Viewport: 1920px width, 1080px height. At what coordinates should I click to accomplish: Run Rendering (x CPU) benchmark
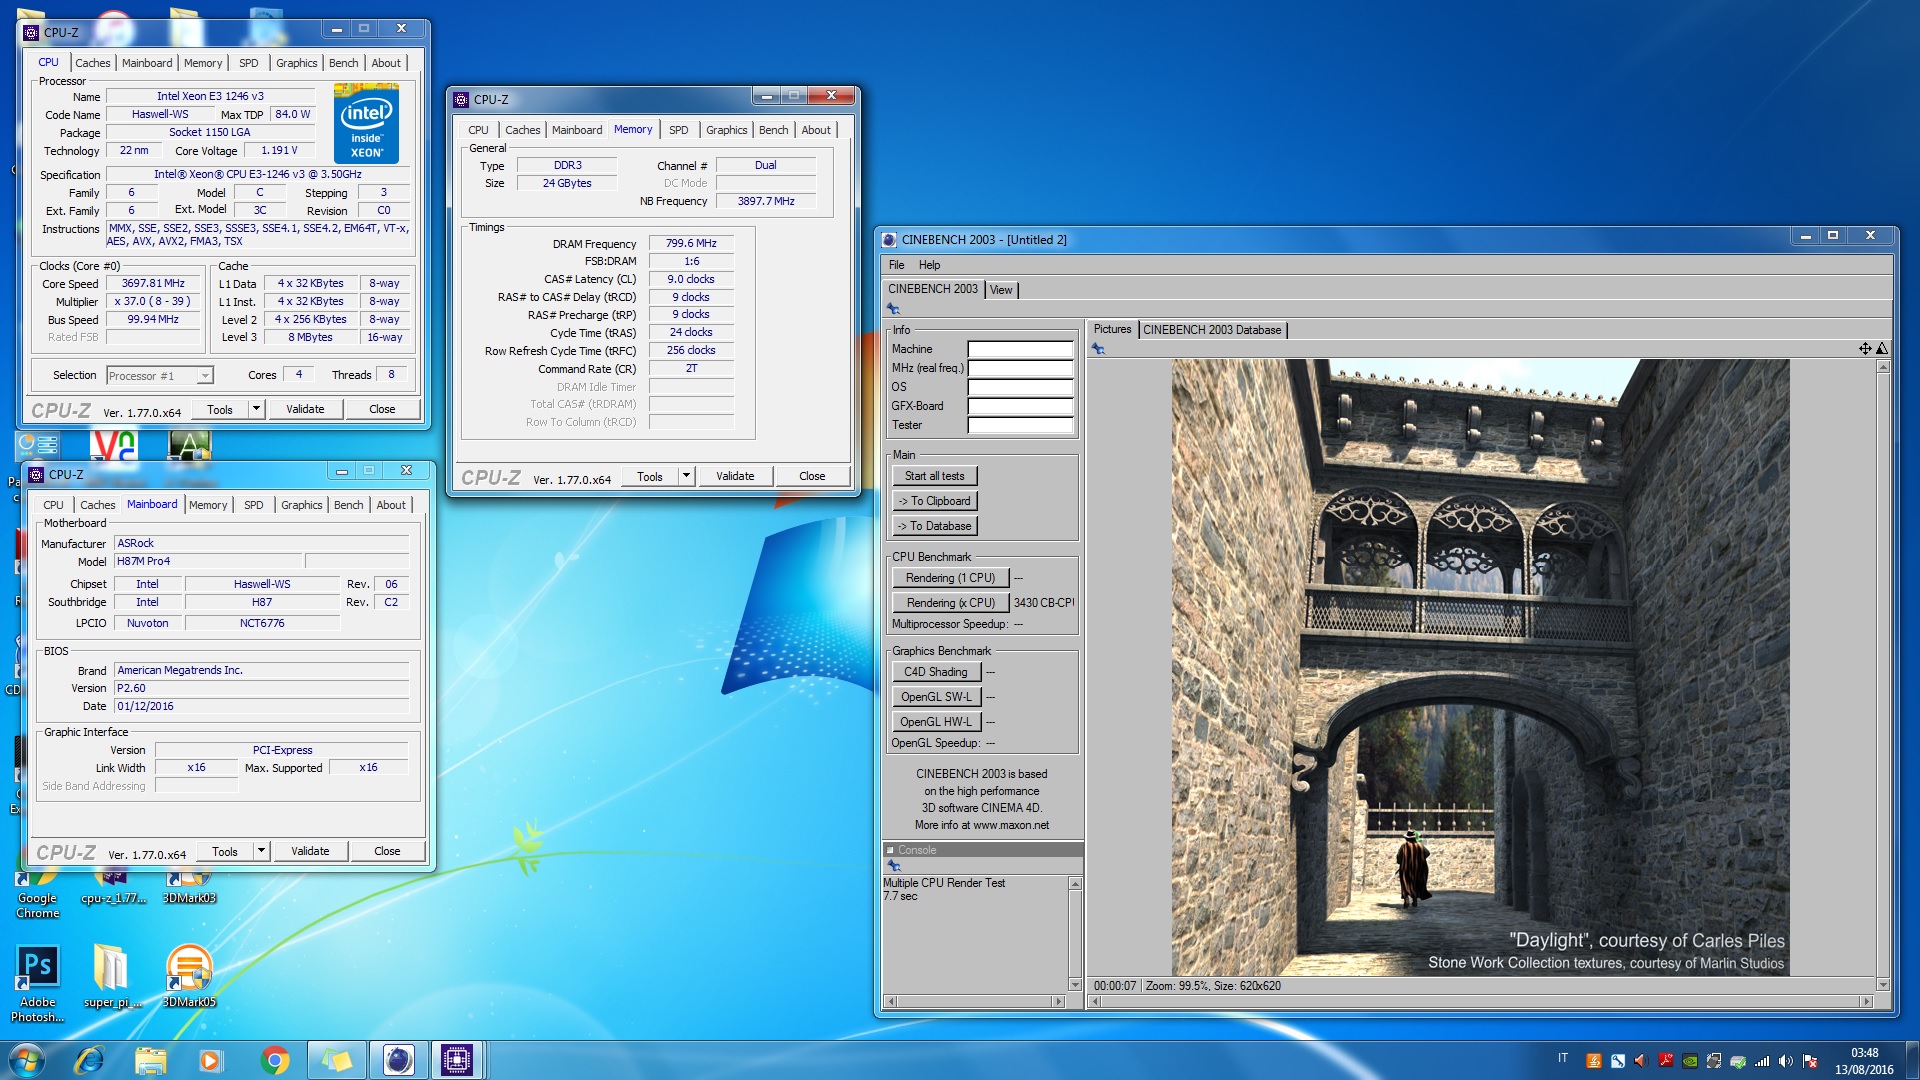click(950, 603)
